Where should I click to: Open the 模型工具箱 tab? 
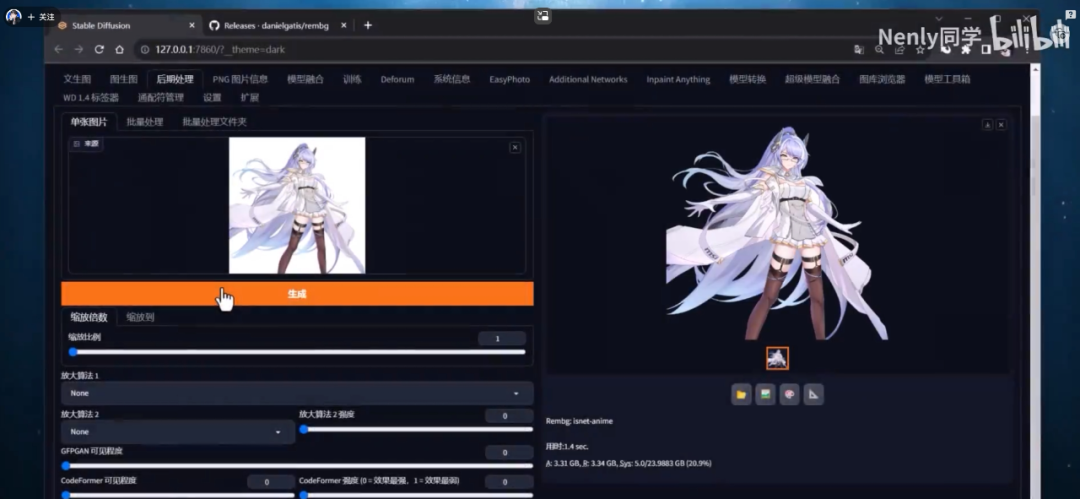[x=947, y=79]
